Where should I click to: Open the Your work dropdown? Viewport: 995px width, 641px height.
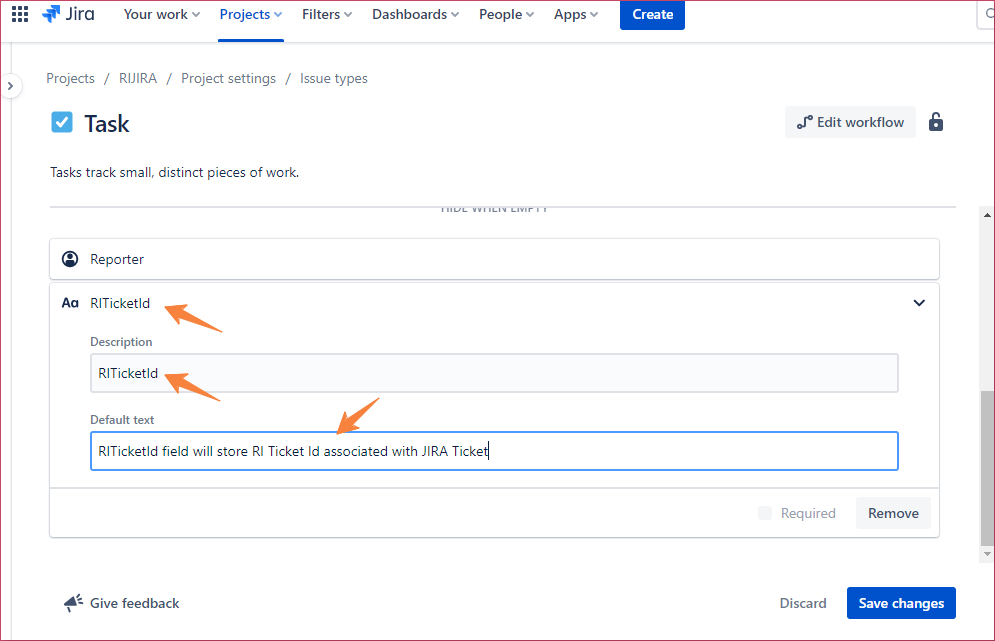[161, 14]
